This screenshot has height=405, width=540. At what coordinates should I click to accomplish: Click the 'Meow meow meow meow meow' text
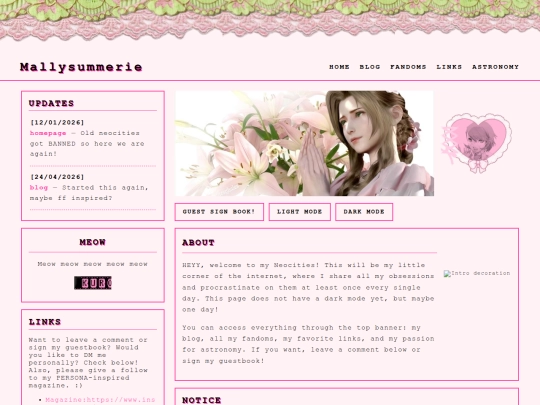[x=93, y=264]
